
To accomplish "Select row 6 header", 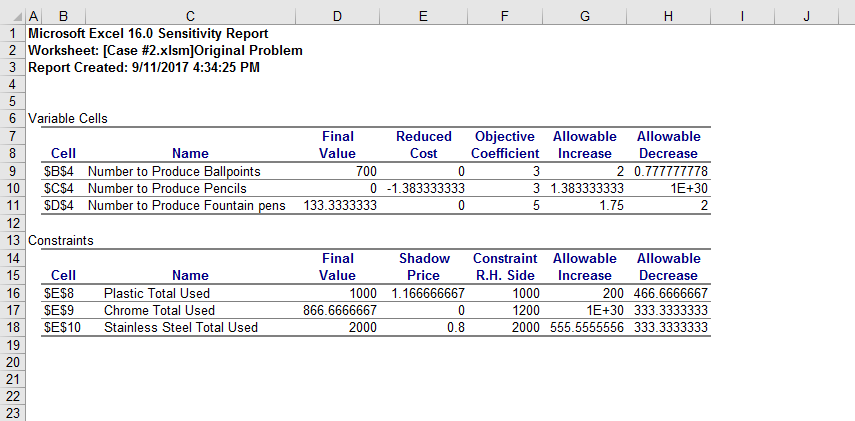I will click(13, 118).
